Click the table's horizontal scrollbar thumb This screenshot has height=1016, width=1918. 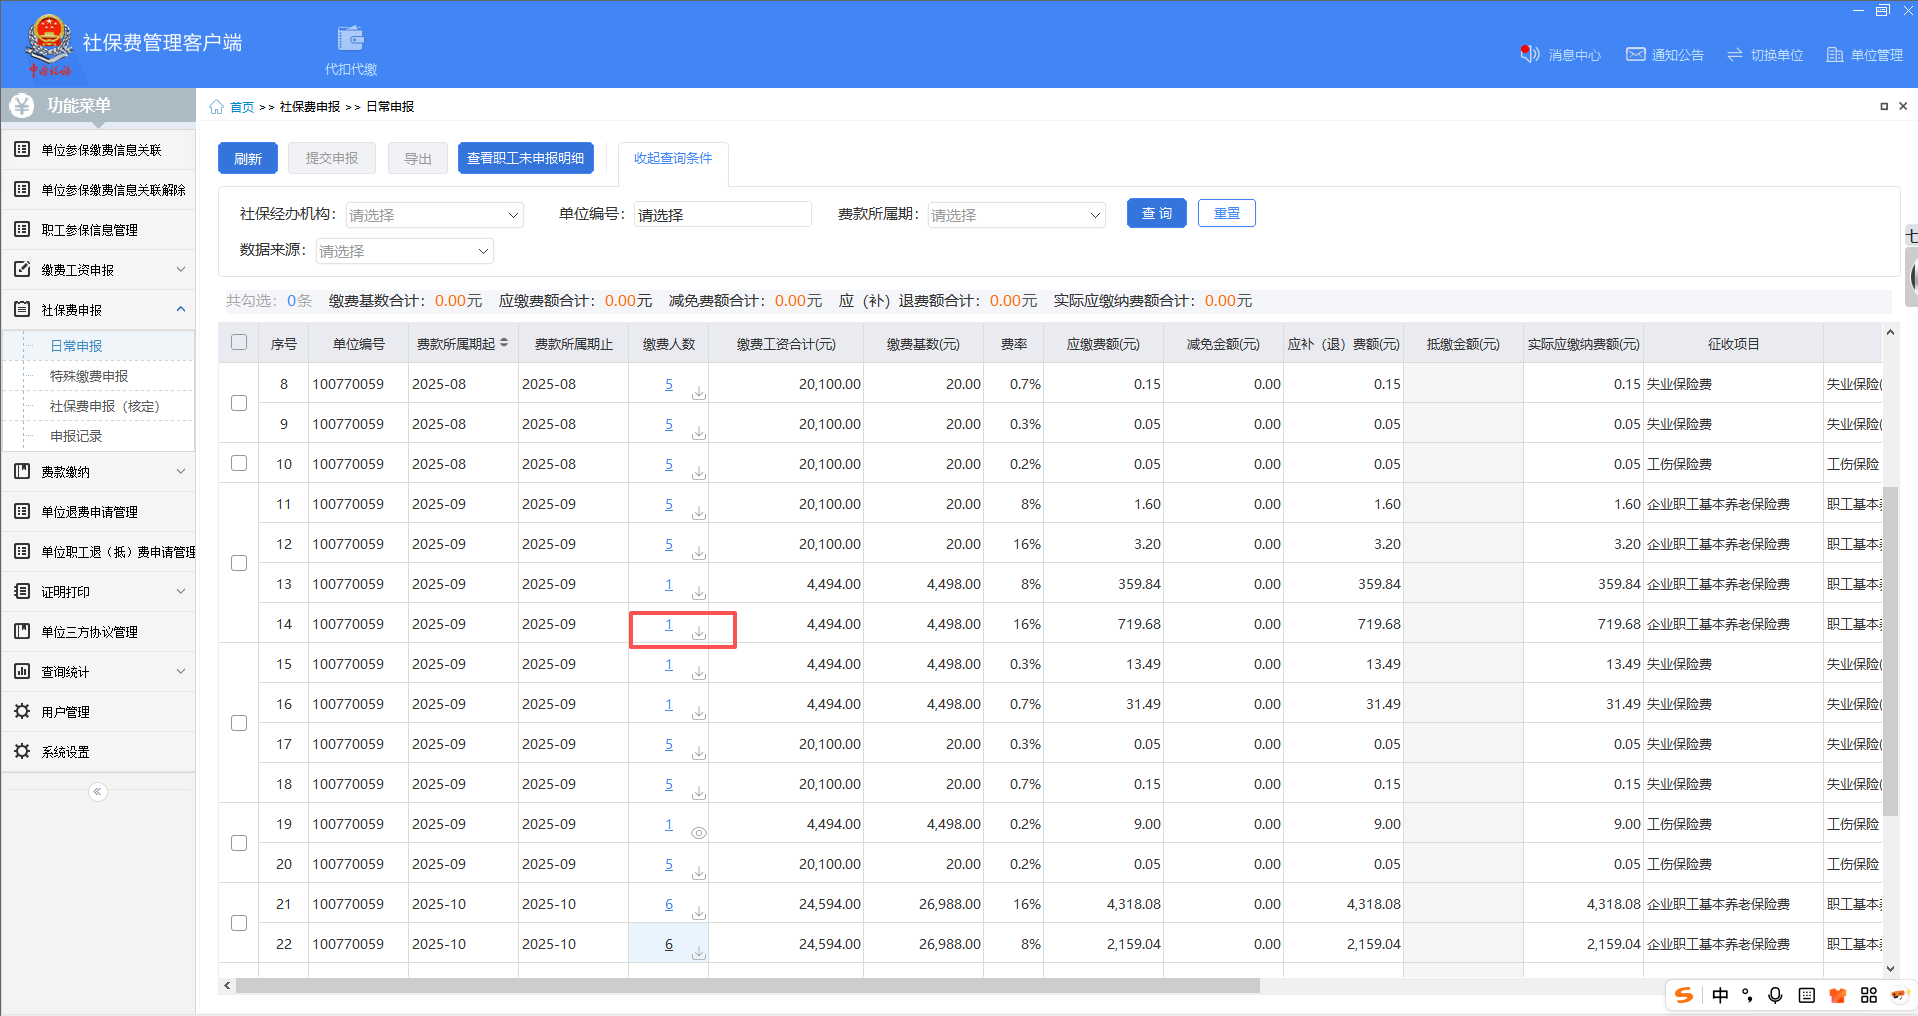pyautogui.click(x=747, y=986)
